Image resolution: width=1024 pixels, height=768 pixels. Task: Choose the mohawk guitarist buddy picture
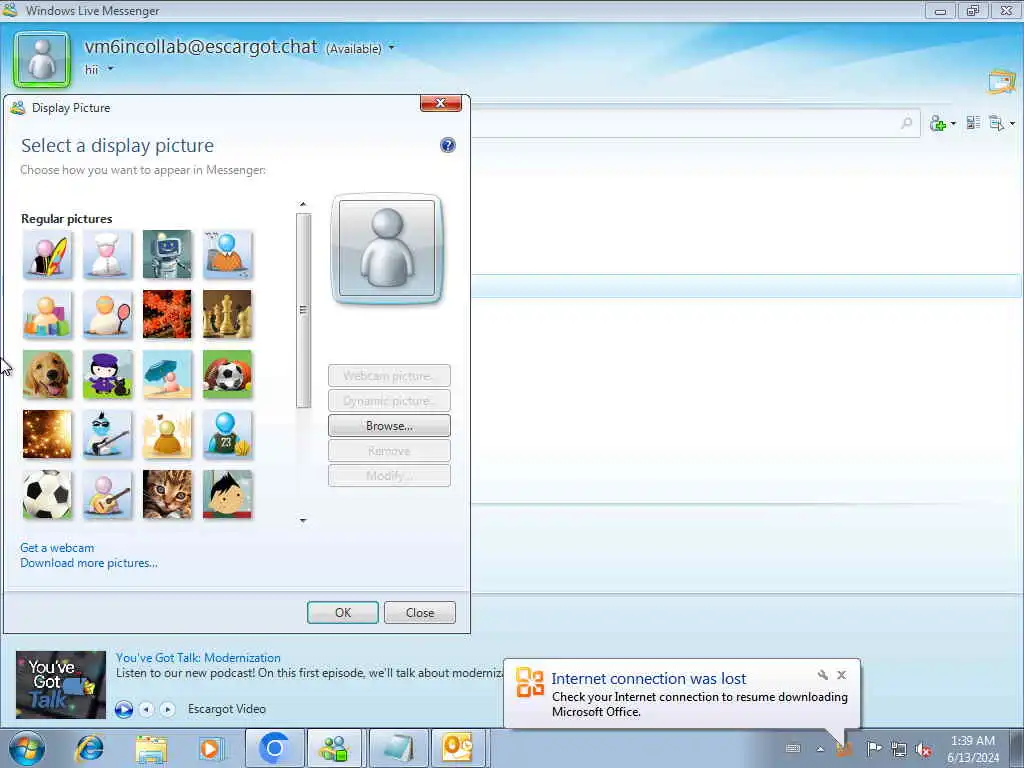[x=107, y=435]
